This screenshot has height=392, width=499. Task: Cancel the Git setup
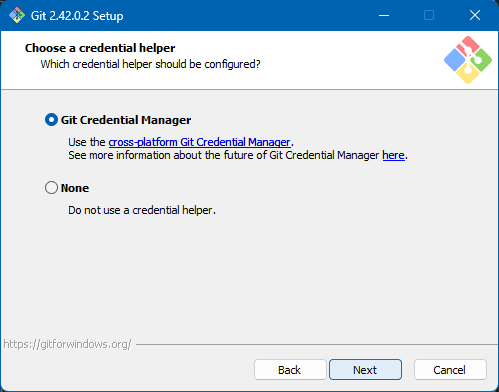pos(450,369)
